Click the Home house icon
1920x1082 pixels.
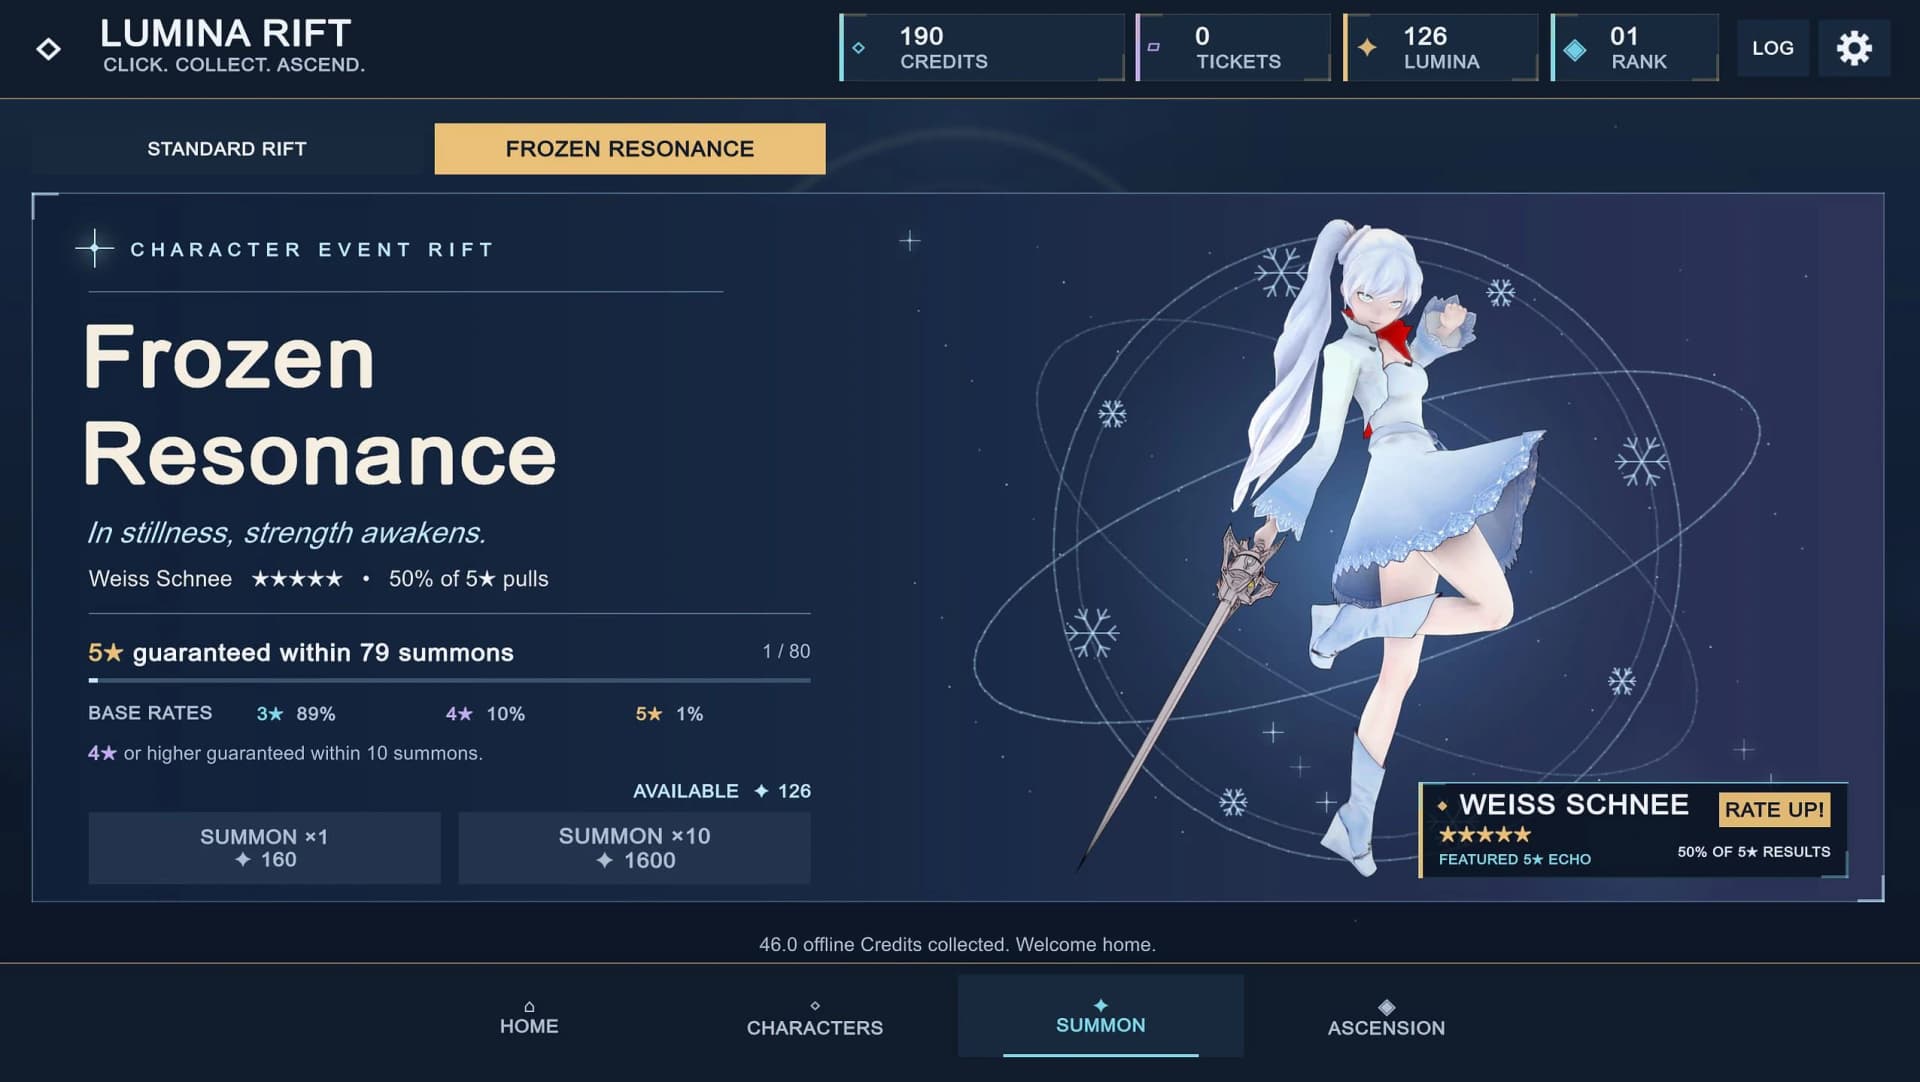click(x=529, y=1006)
